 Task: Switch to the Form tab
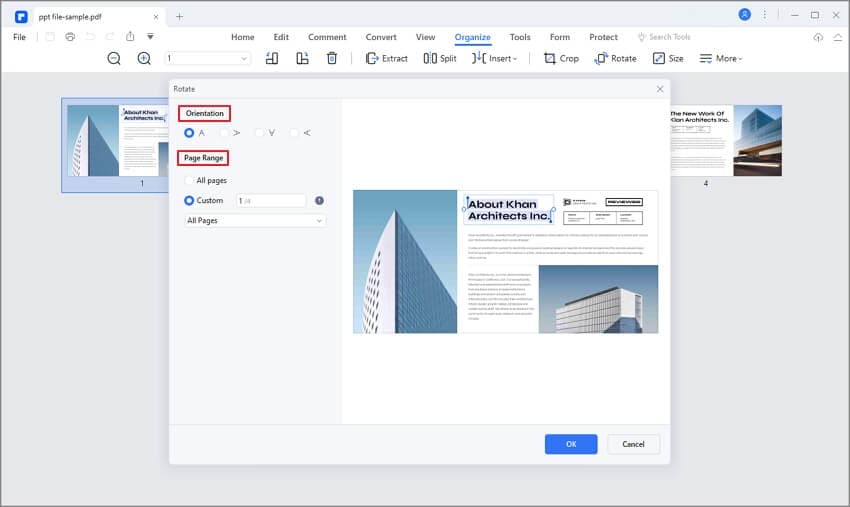point(559,37)
